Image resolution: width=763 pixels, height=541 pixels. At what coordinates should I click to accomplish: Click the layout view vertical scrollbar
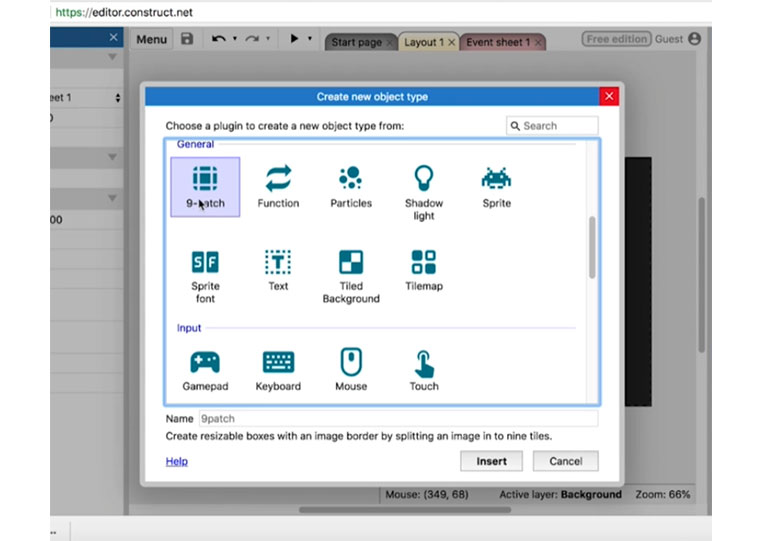click(x=701, y=275)
